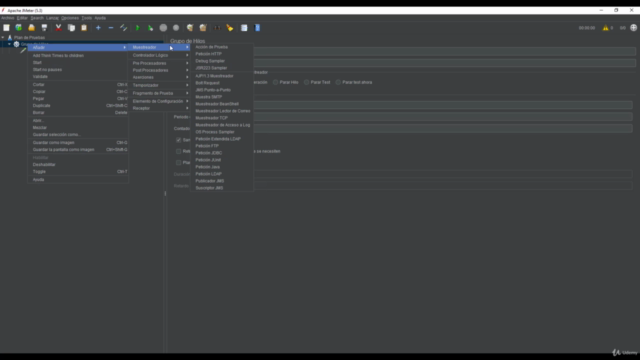Choose Petición HTTP from sampler list

click(222, 54)
